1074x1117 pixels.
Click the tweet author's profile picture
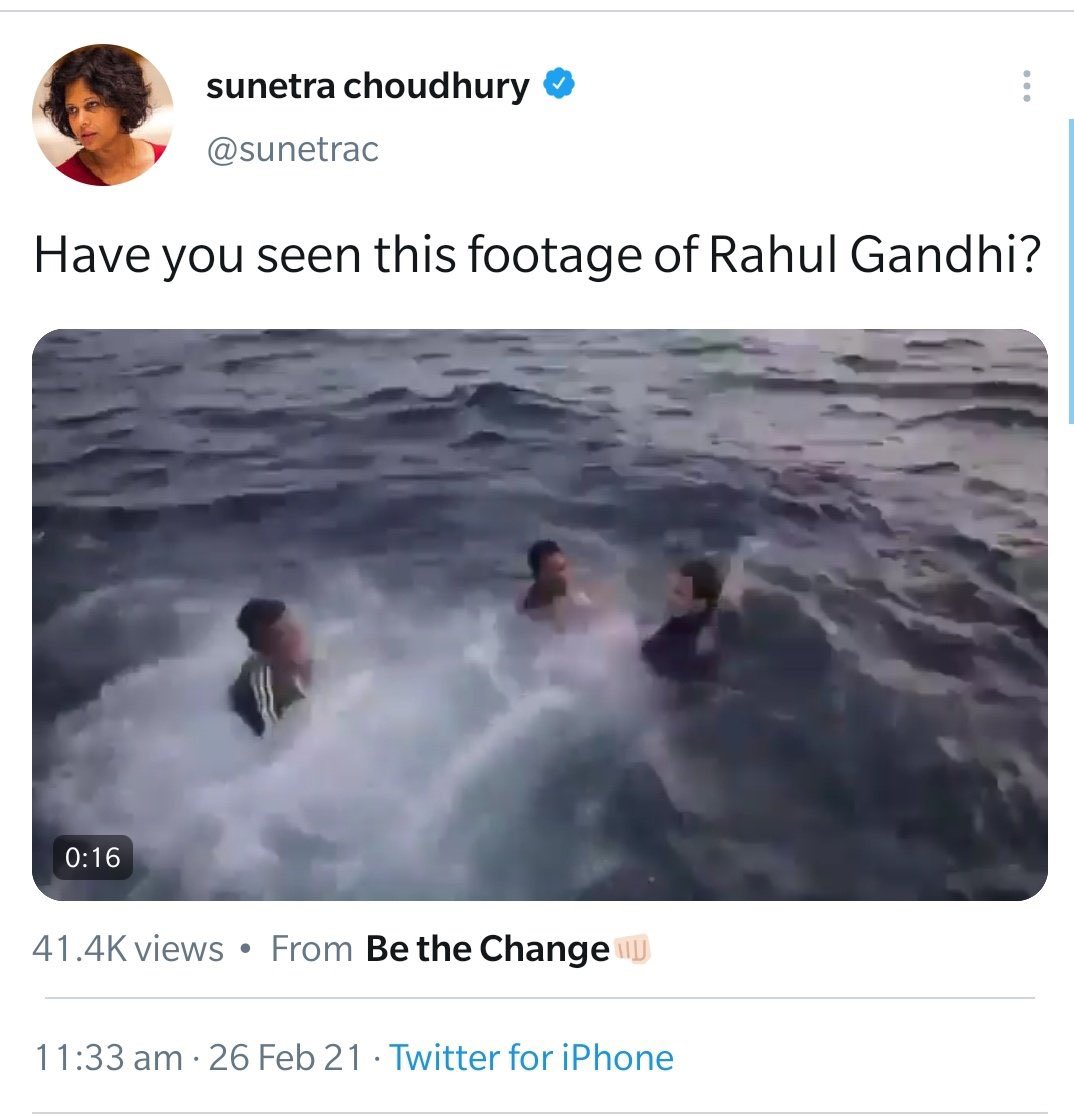(103, 115)
